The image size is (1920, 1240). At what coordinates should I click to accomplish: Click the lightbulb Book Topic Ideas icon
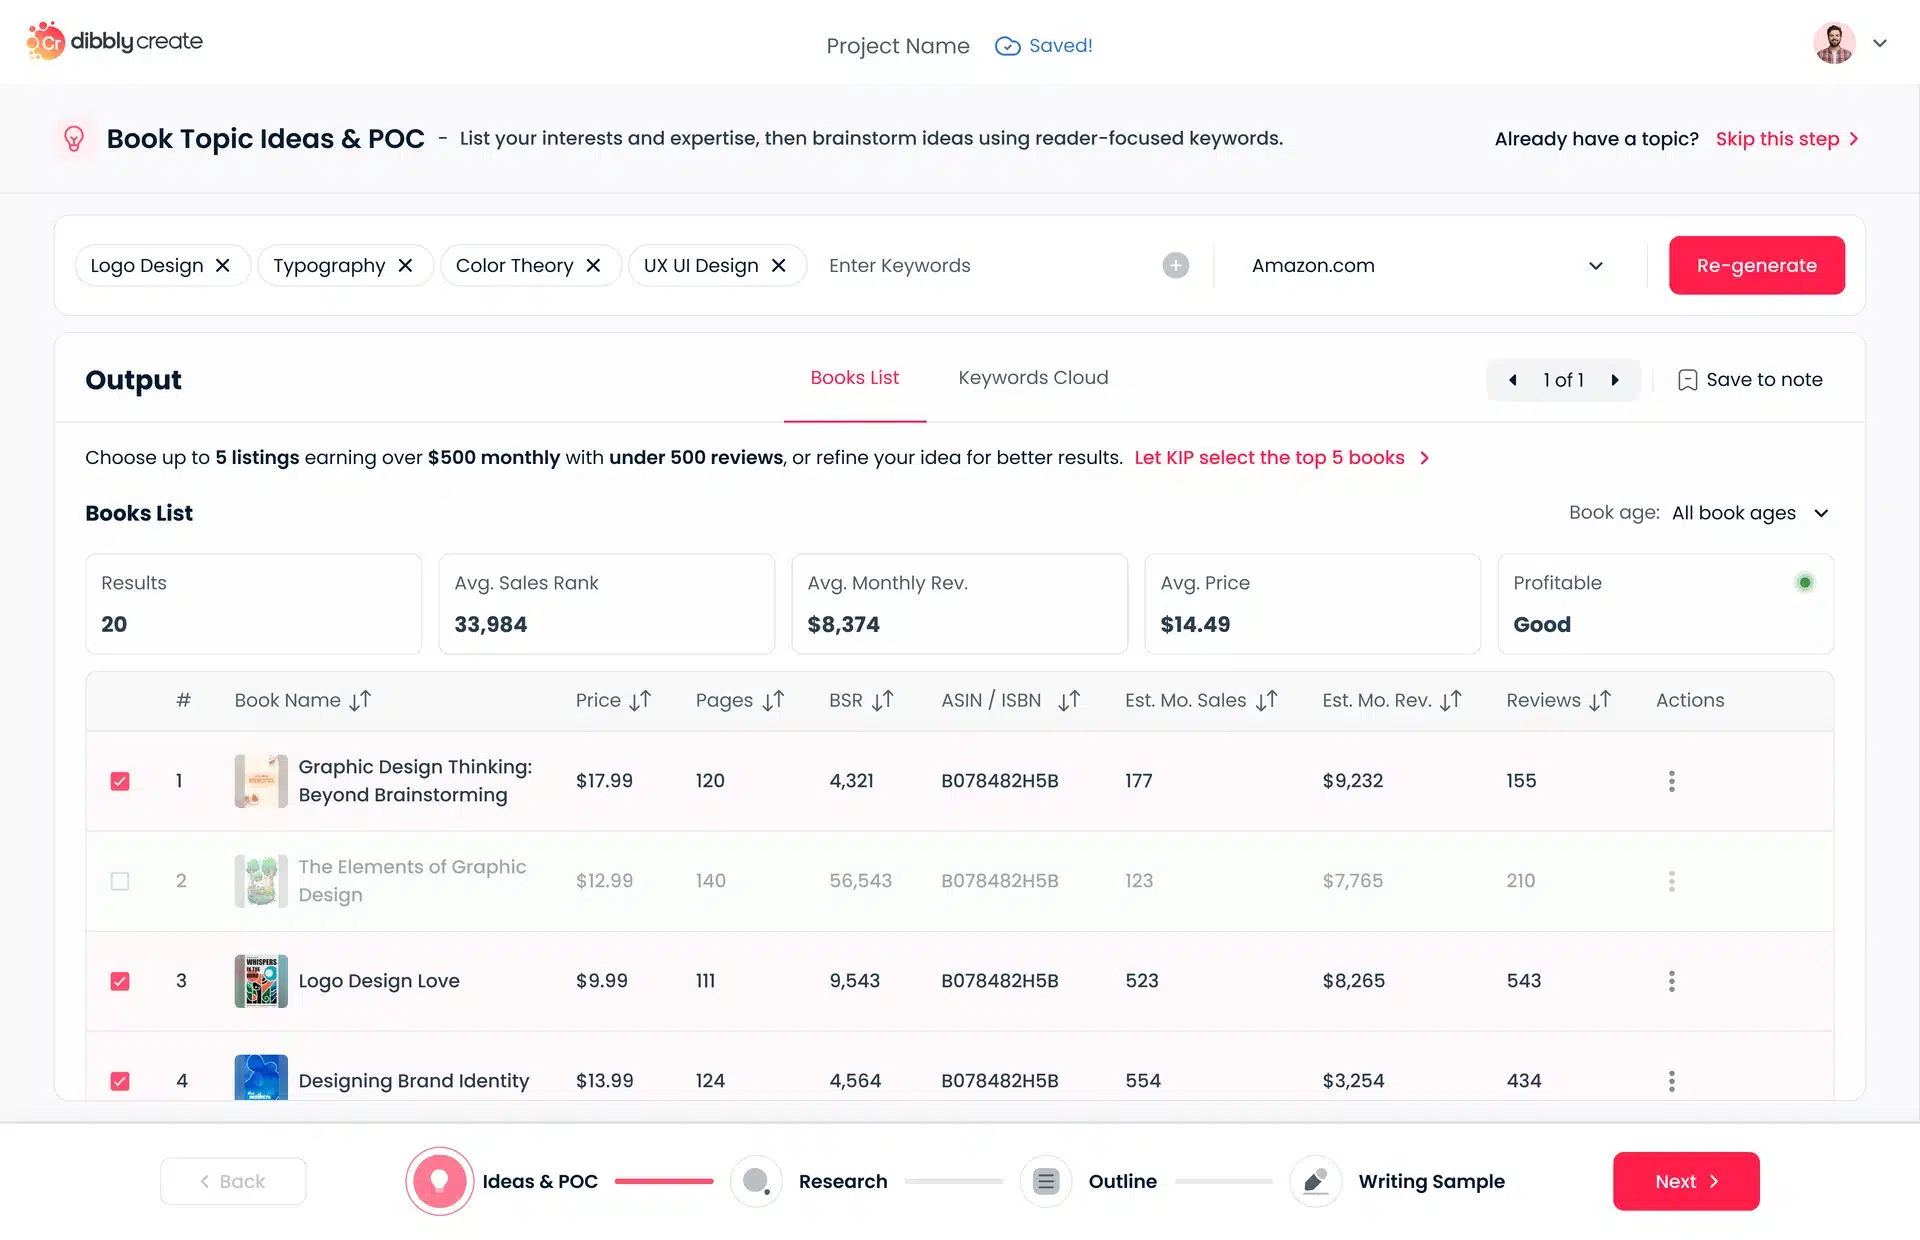pos(74,138)
